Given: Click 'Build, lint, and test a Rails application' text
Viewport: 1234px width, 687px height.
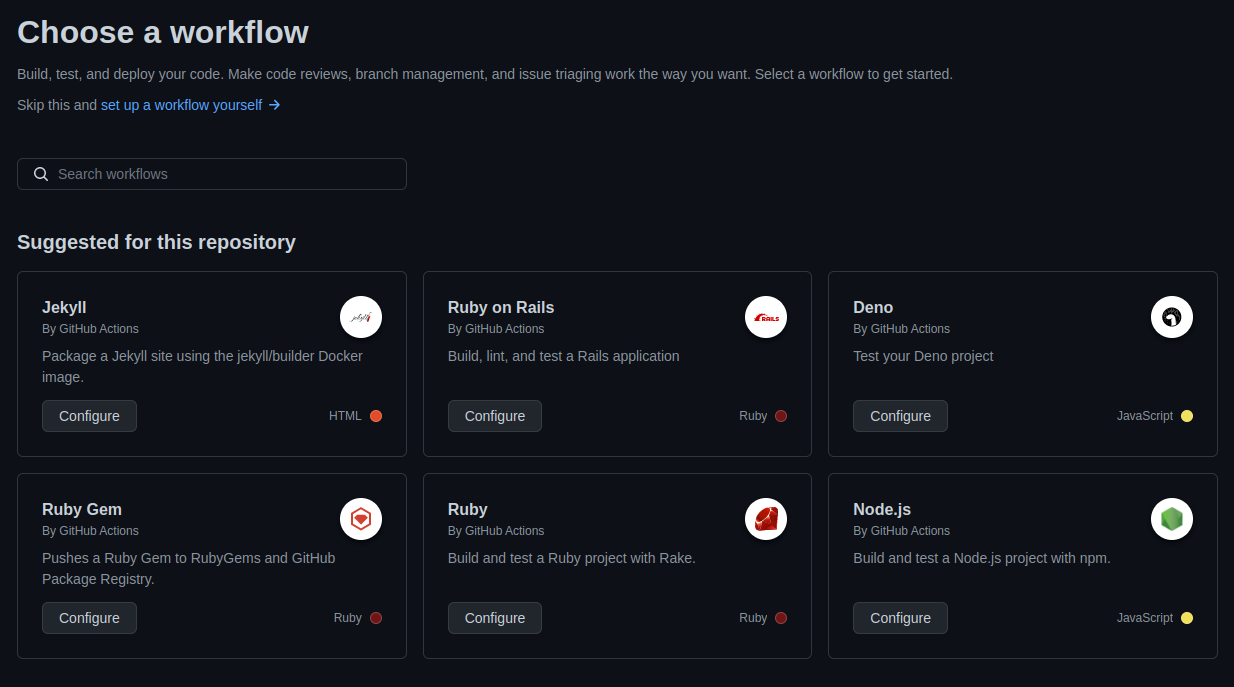Looking at the screenshot, I should tap(564, 356).
